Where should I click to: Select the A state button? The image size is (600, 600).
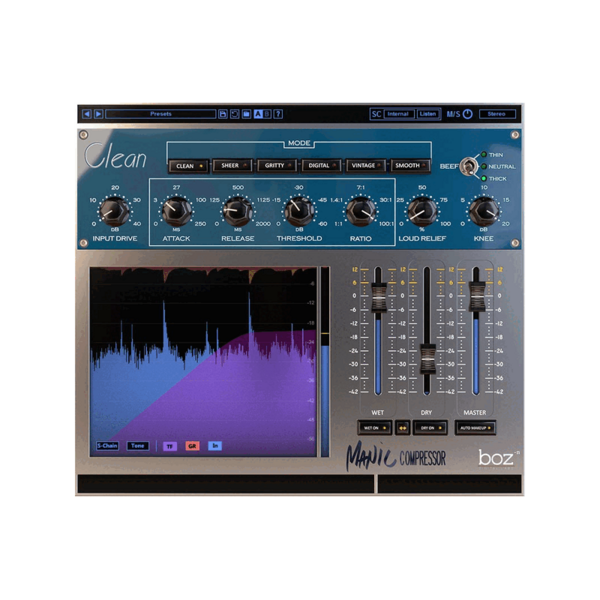pos(258,114)
